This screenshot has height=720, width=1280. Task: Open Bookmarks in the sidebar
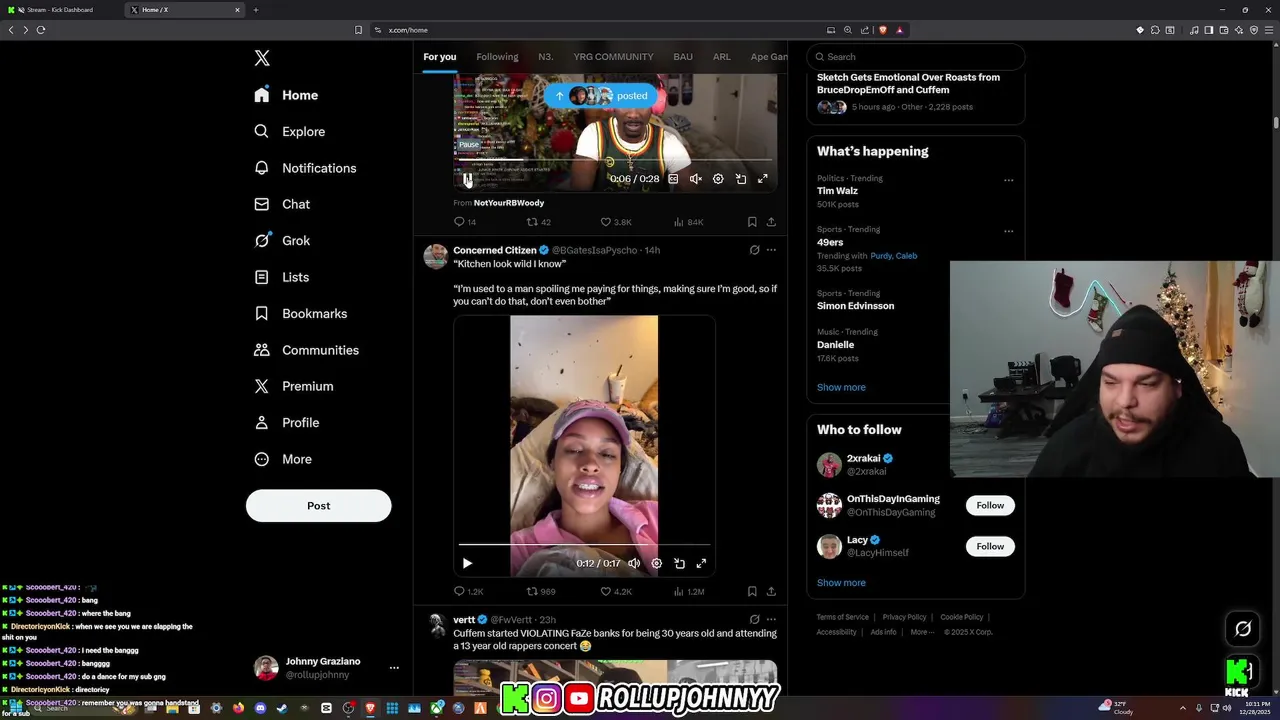[300, 313]
